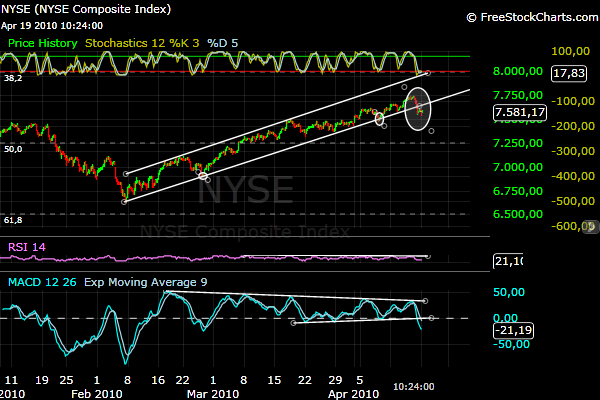The width and height of the screenshot is (600, 400).
Task: Click the 7.750,00 price scale label
Action: (x=518, y=95)
